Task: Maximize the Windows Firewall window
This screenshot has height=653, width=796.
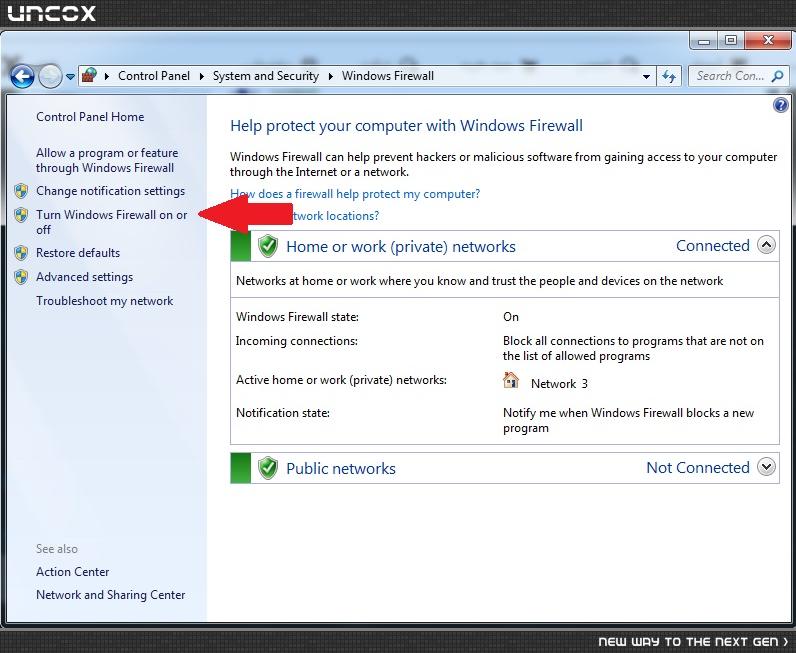Action: (x=731, y=41)
